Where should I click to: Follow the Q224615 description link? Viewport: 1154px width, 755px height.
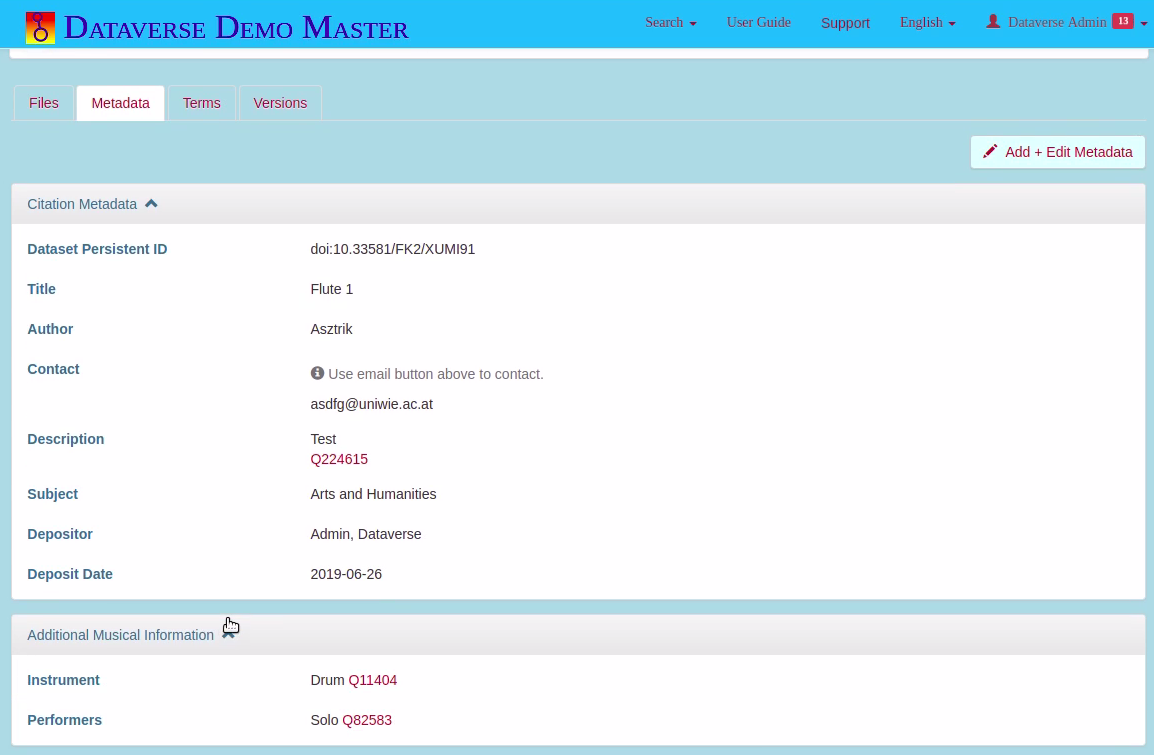(339, 459)
